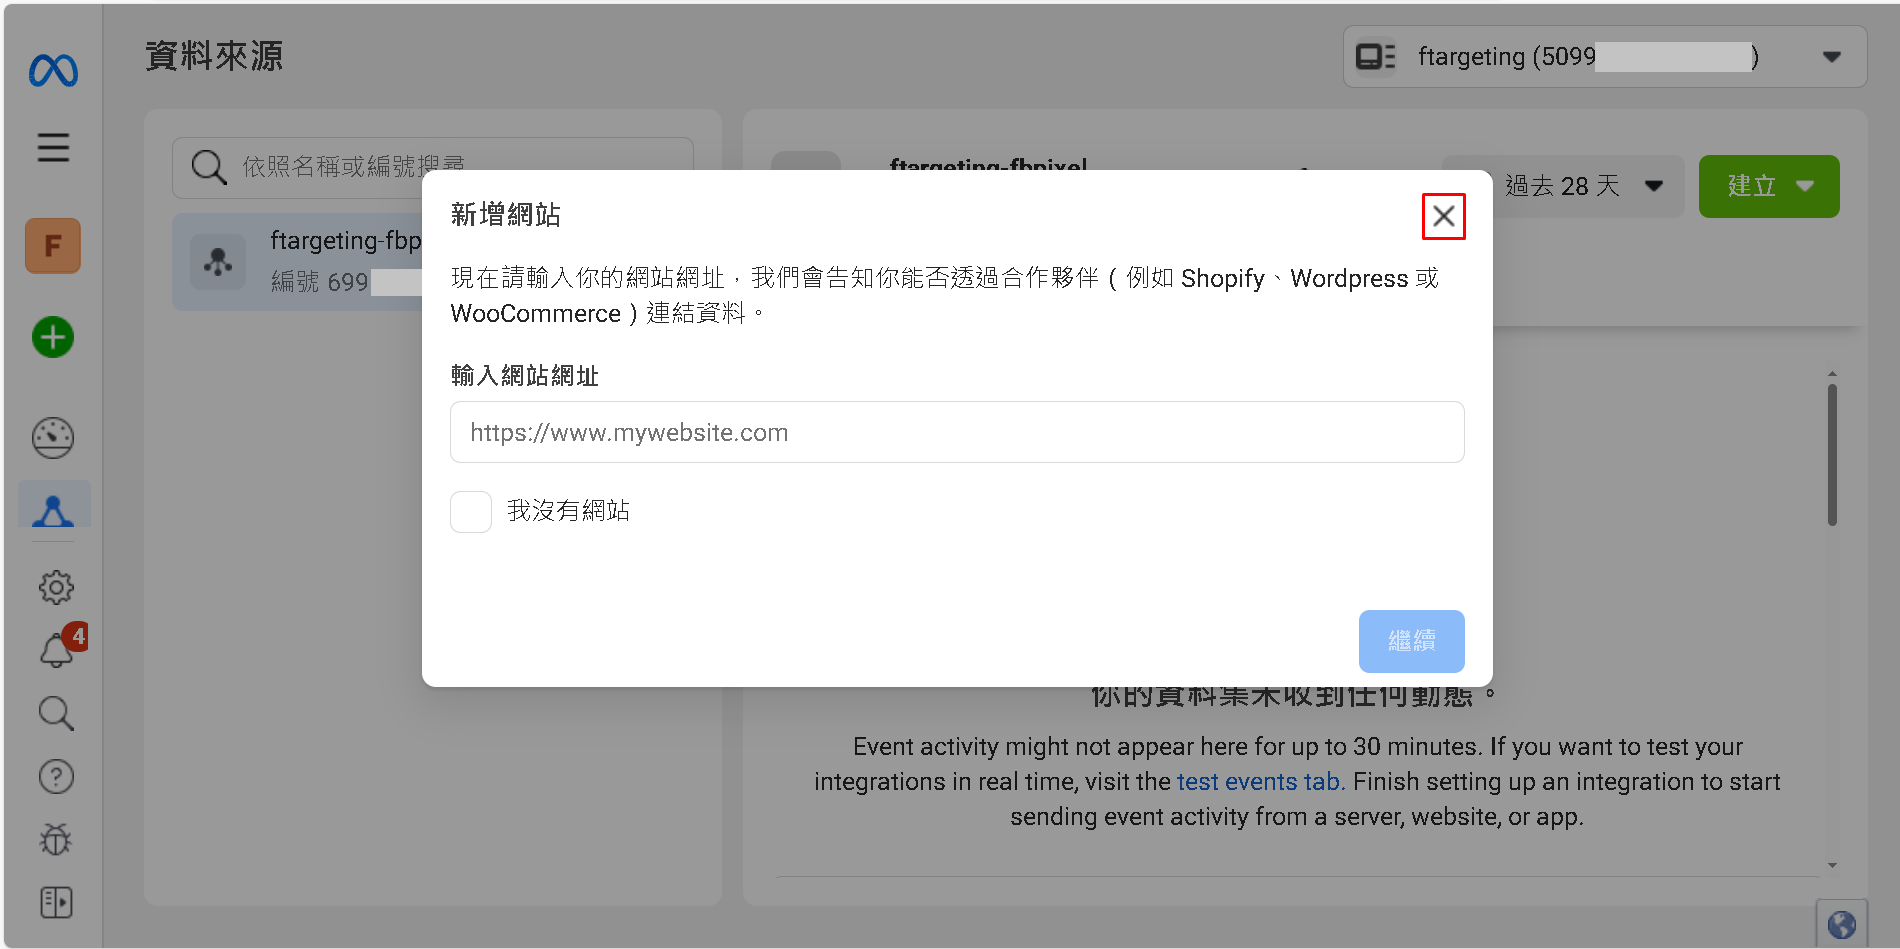Click the green plus add button
Viewport: 1900px width, 949px height.
(x=53, y=337)
